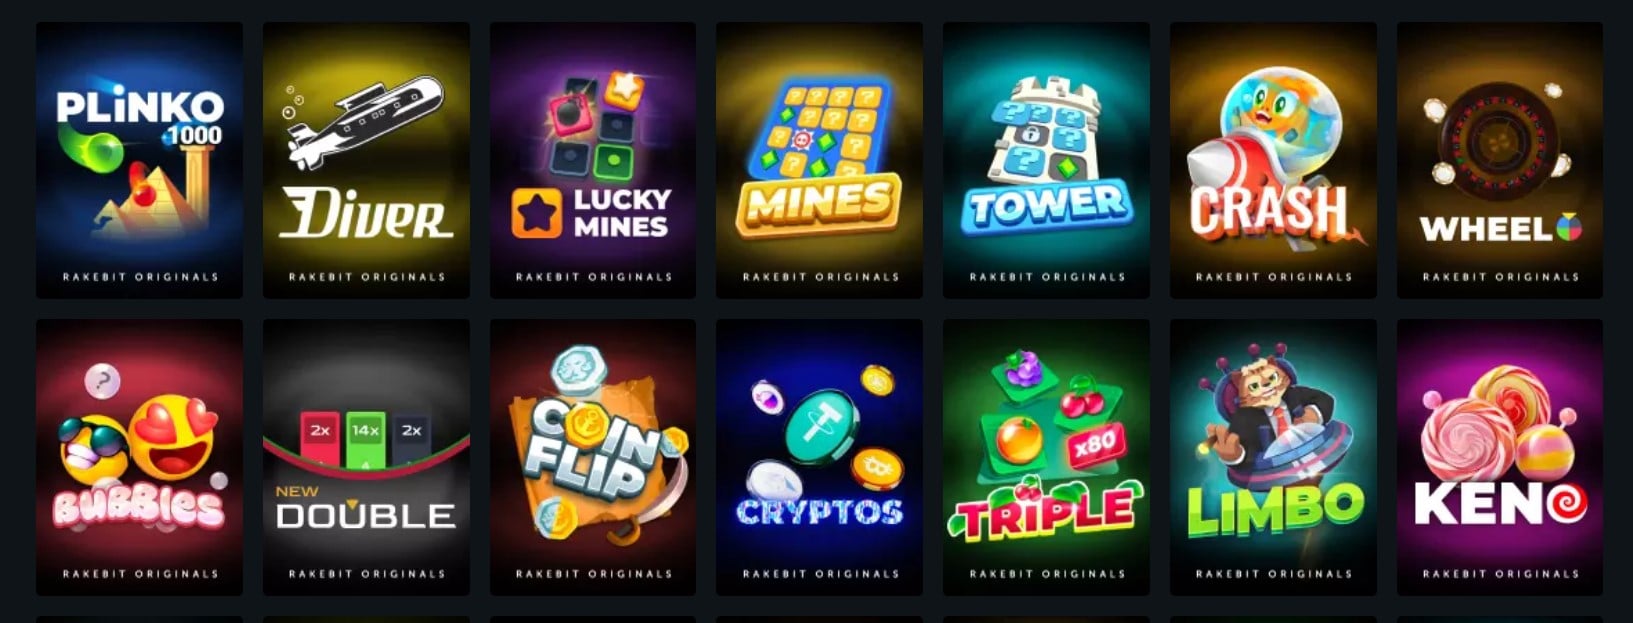Select the Lucky Mines game card
Image resolution: width=1633 pixels, height=623 pixels.
(593, 160)
